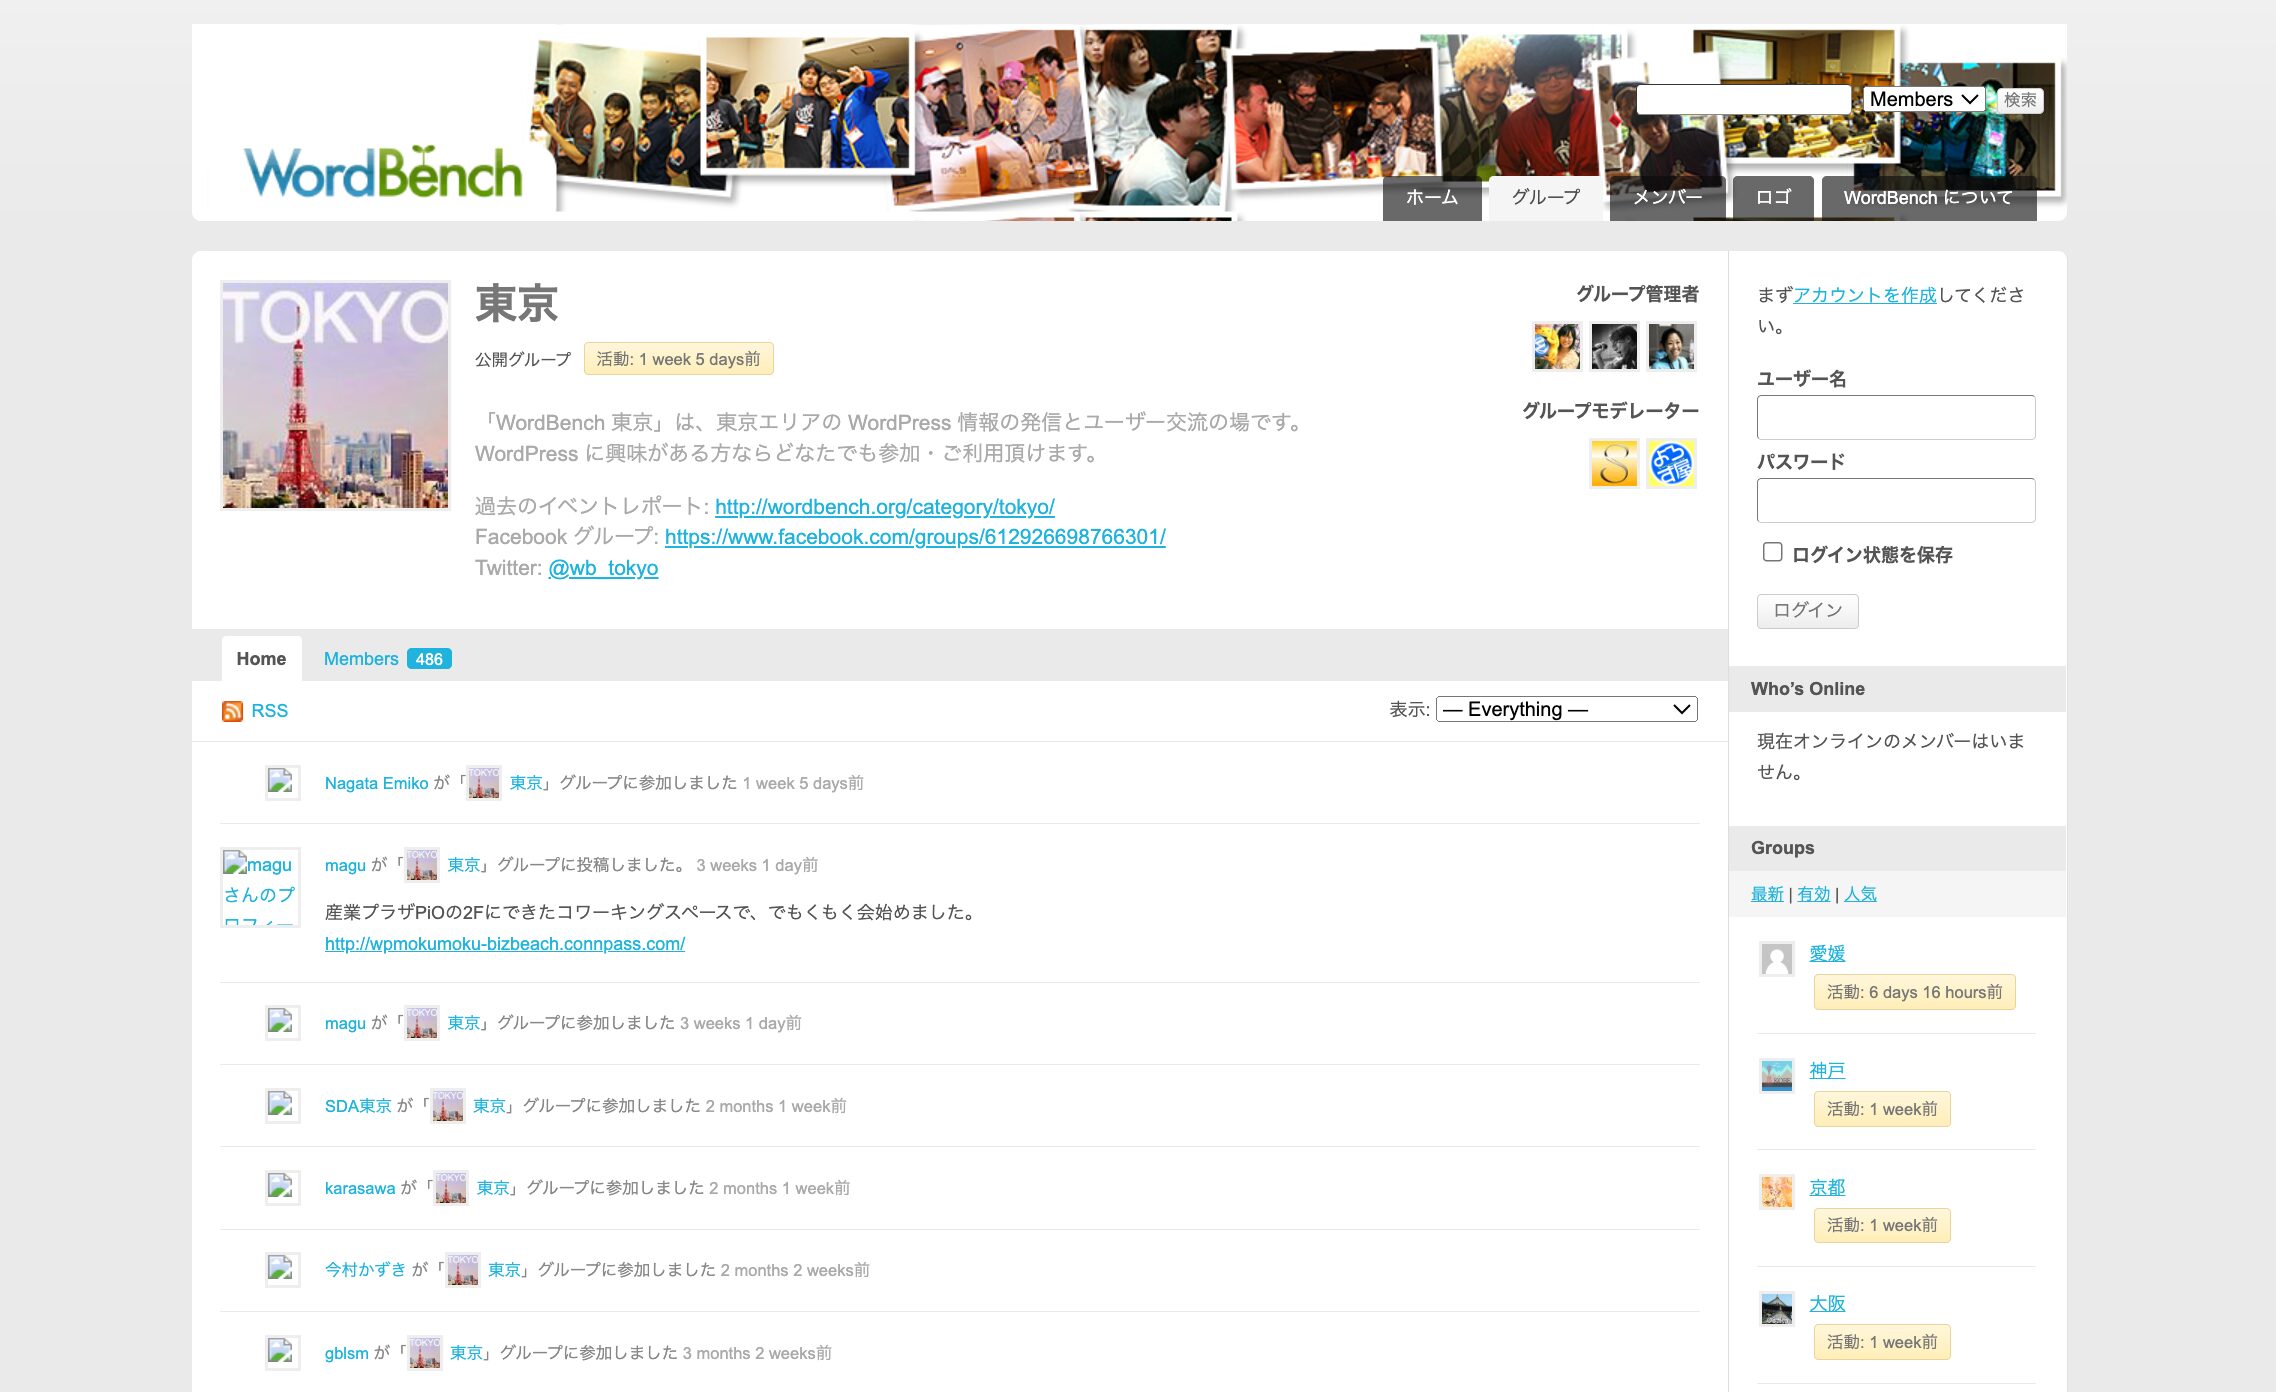Click into the ユーザー名 input field
The width and height of the screenshot is (2276, 1392).
coord(1895,417)
